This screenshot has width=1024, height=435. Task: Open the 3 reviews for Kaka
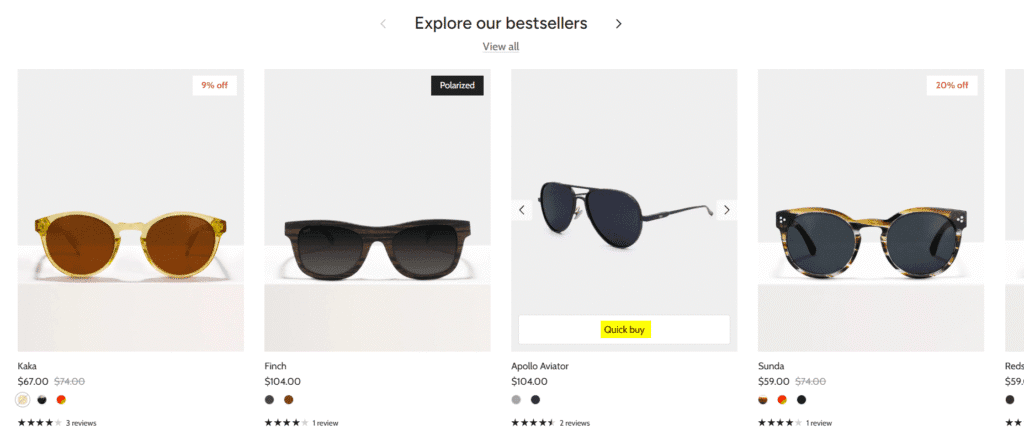click(x=81, y=423)
